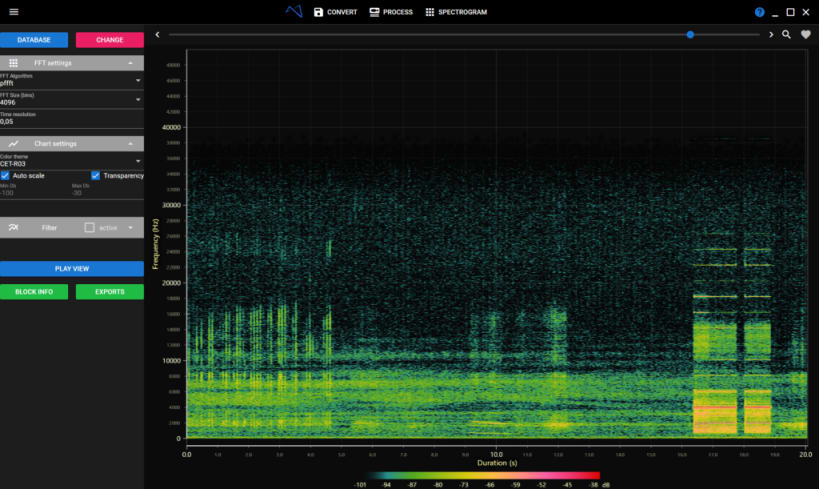
Task: Open the Process tab
Action: [x=391, y=12]
